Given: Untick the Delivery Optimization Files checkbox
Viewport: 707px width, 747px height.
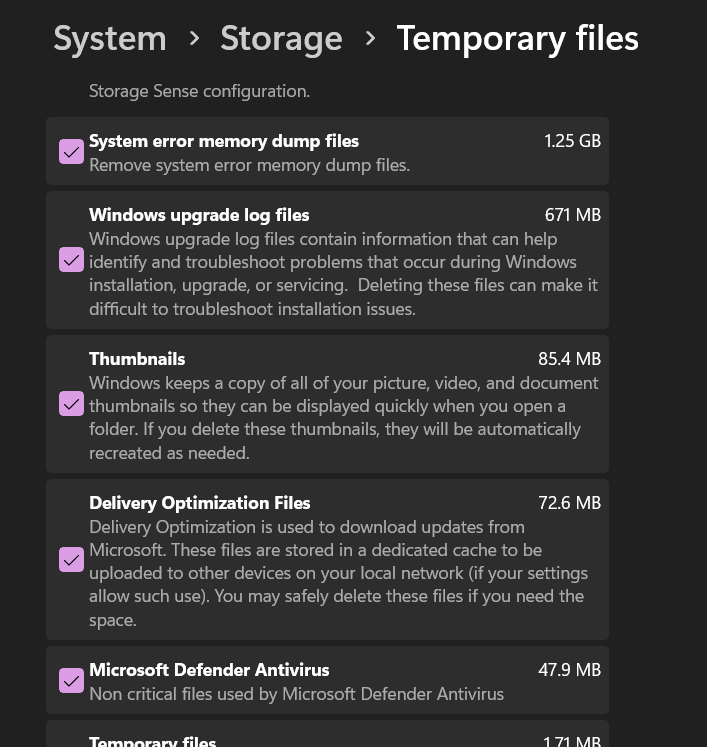Looking at the screenshot, I should pos(71,560).
